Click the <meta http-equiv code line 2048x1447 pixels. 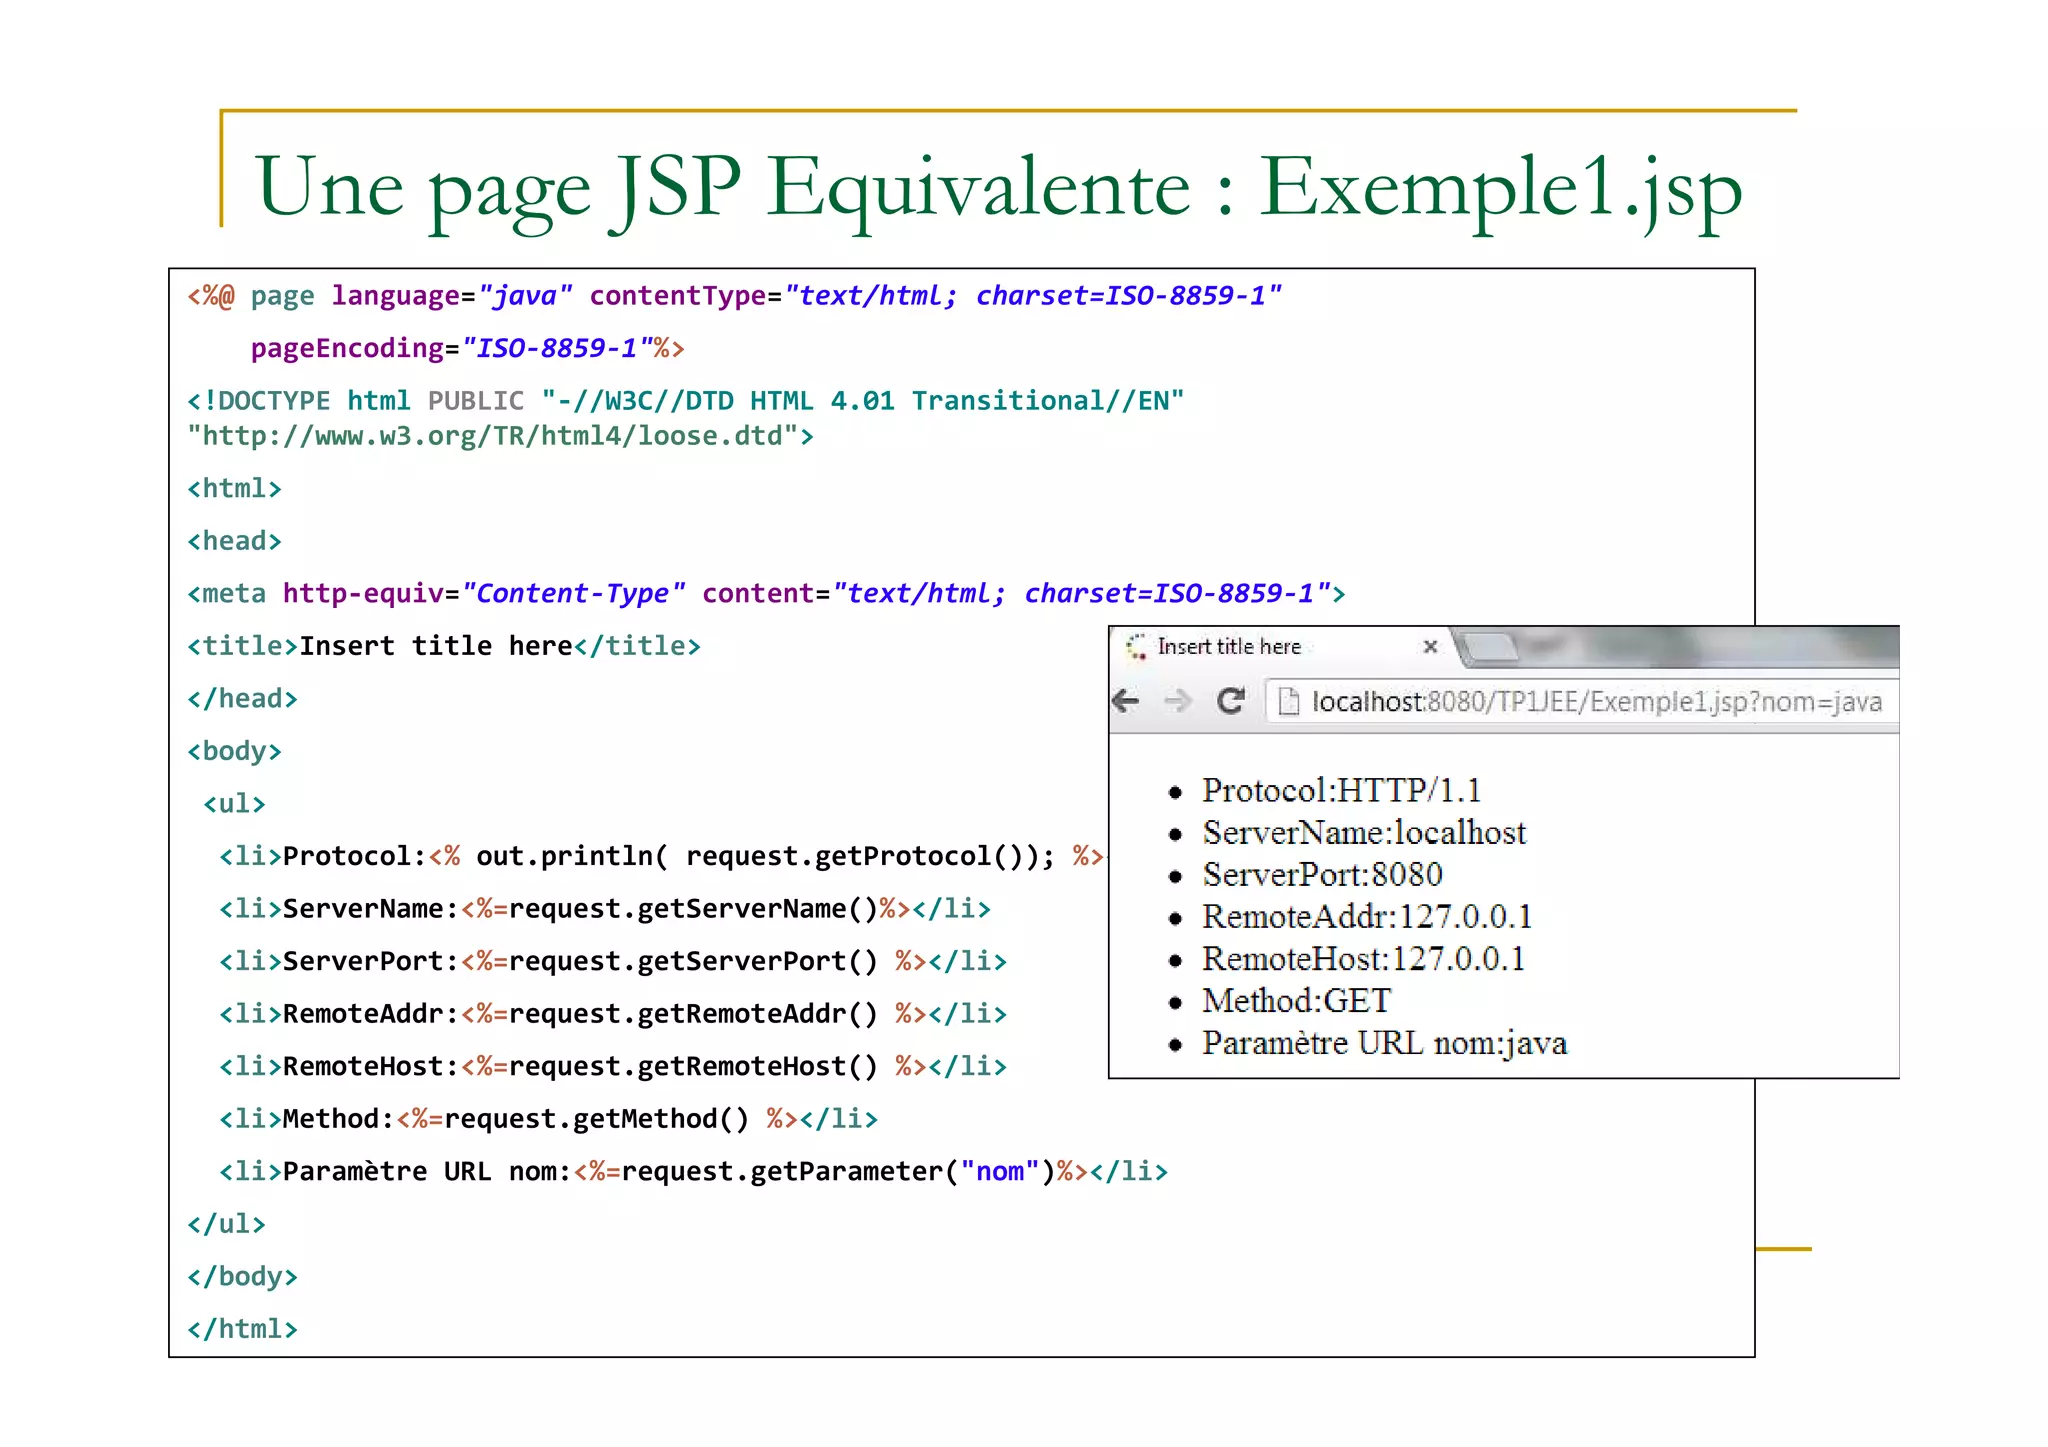pos(766,594)
